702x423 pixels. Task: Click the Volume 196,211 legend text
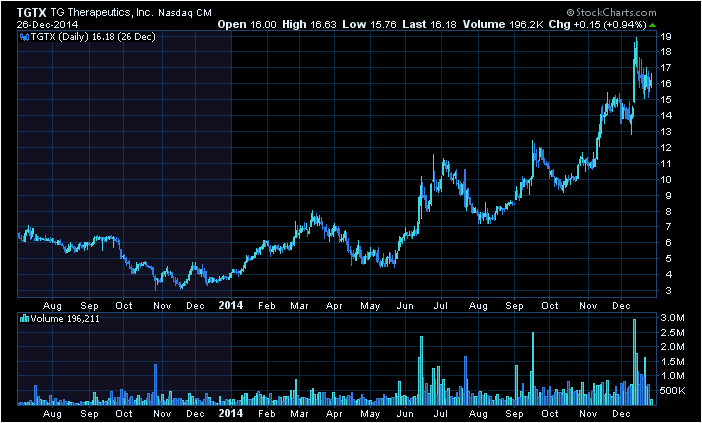pyautogui.click(x=65, y=319)
